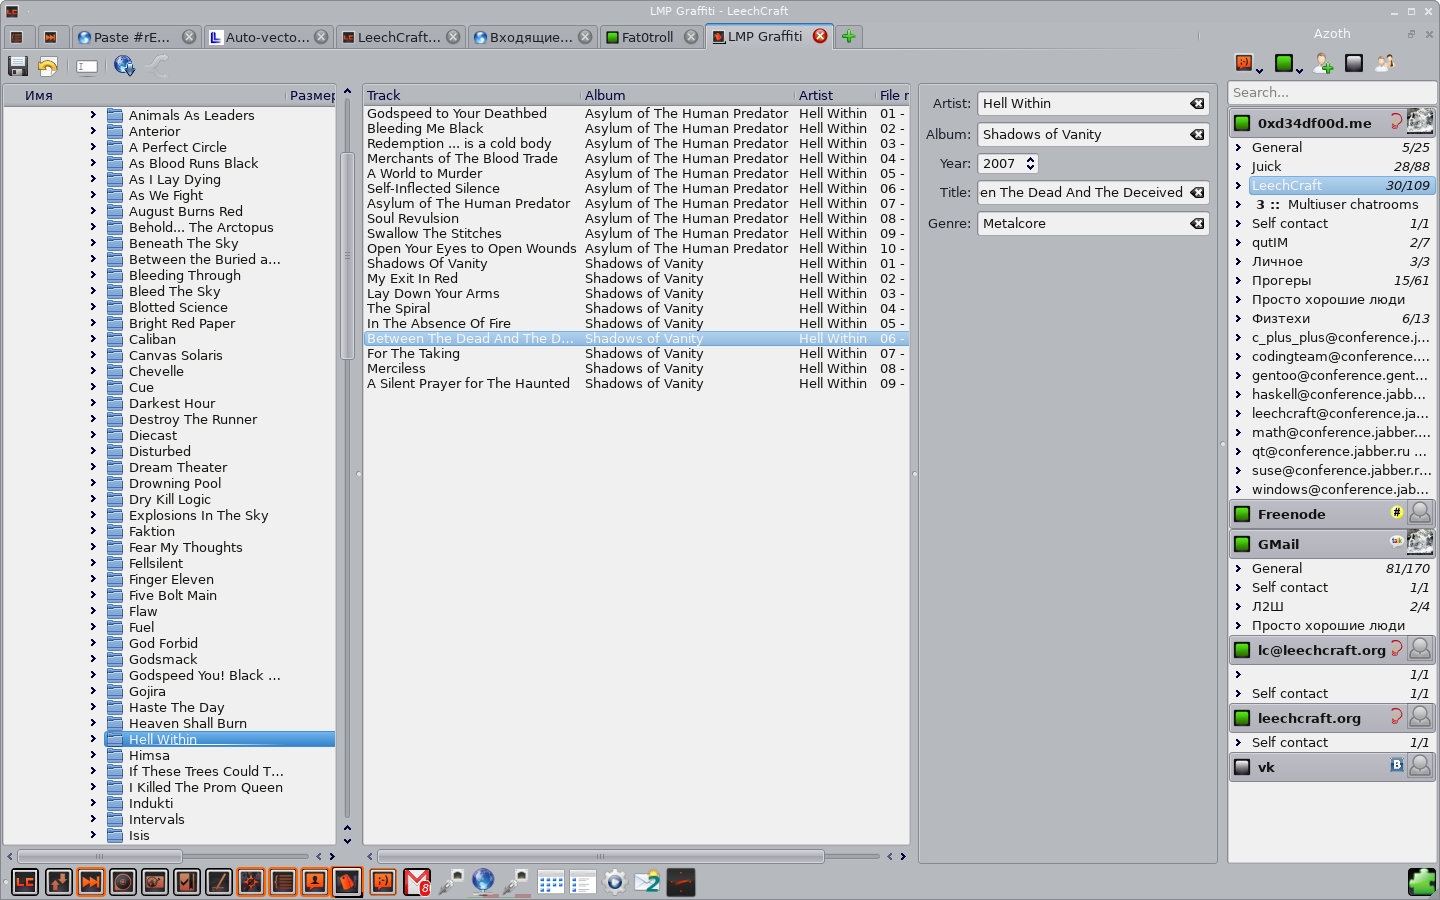The image size is (1440, 900).
Task: Click the Year spin box arrows
Action: 1030,163
